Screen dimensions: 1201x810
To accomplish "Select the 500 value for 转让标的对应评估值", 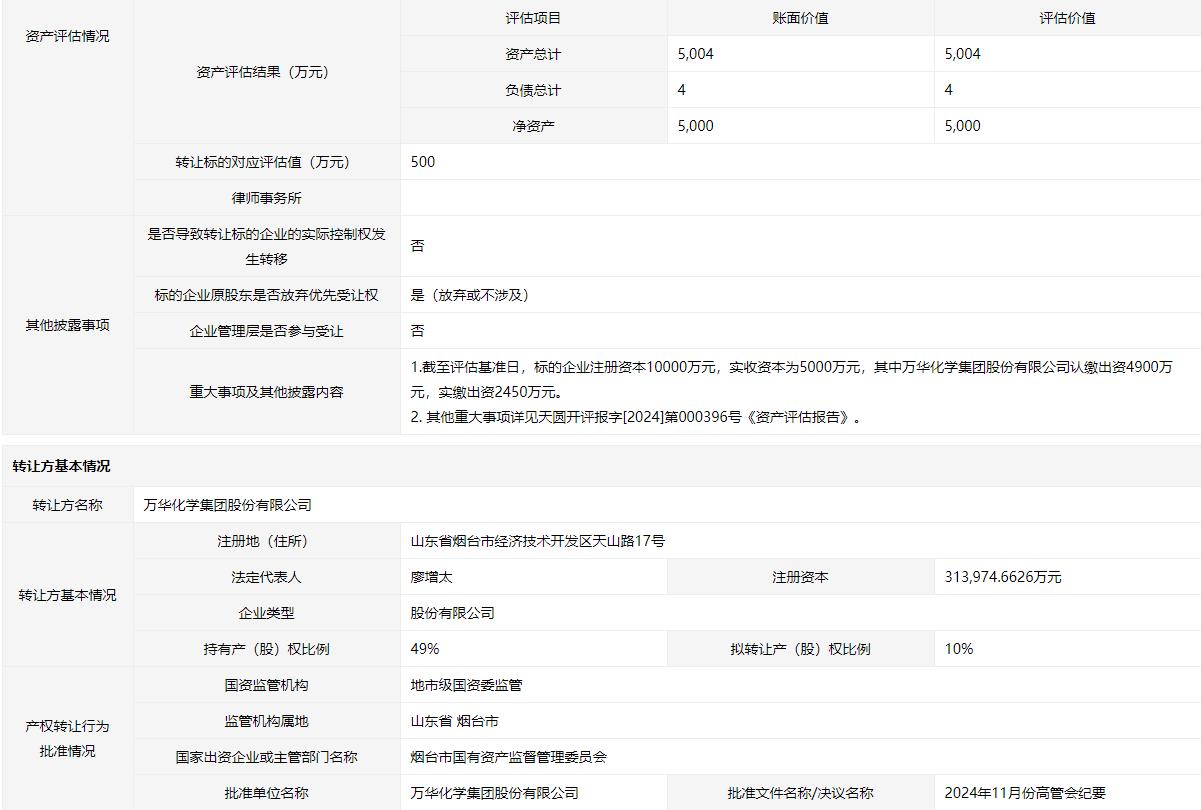I will pyautogui.click(x=423, y=162).
